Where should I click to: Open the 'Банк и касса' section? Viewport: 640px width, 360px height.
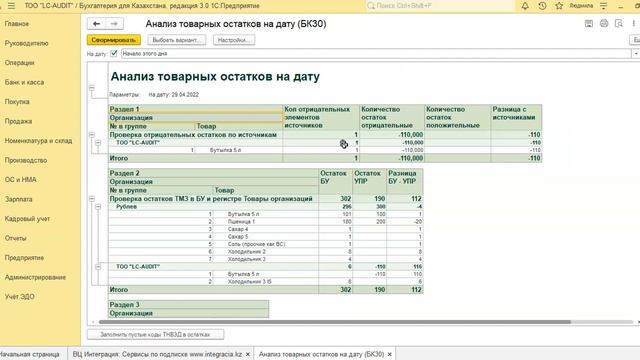click(x=24, y=82)
